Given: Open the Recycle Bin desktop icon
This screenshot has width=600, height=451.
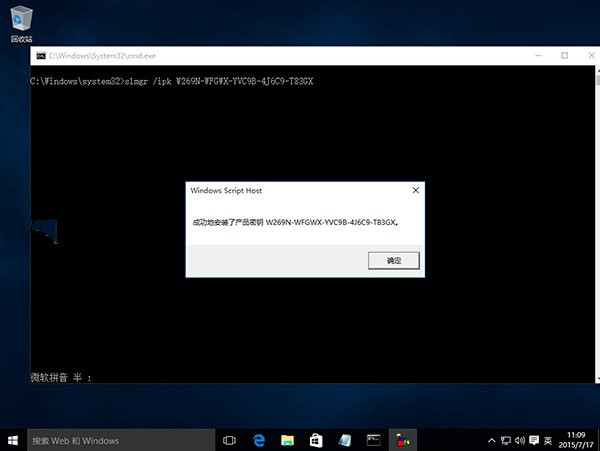Looking at the screenshot, I should (21, 24).
